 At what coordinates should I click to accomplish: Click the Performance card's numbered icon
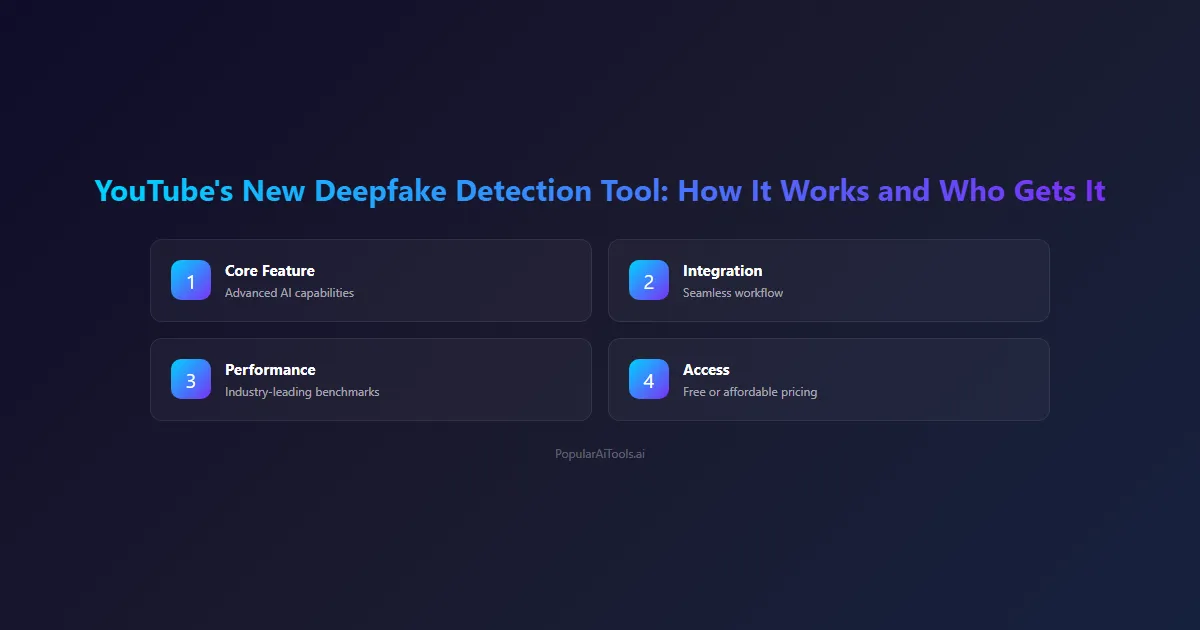[x=190, y=380]
